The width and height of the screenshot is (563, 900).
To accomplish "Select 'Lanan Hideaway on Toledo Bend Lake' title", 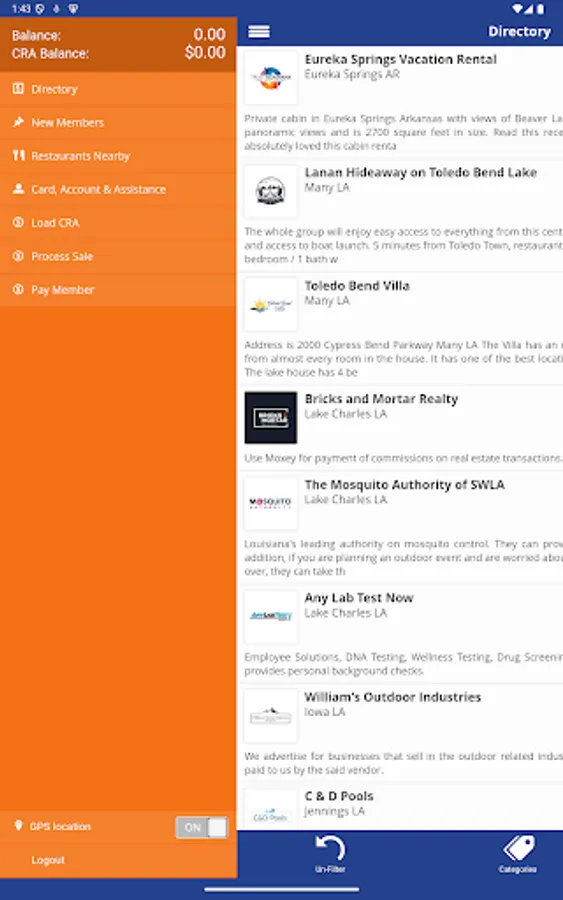I will click(421, 172).
